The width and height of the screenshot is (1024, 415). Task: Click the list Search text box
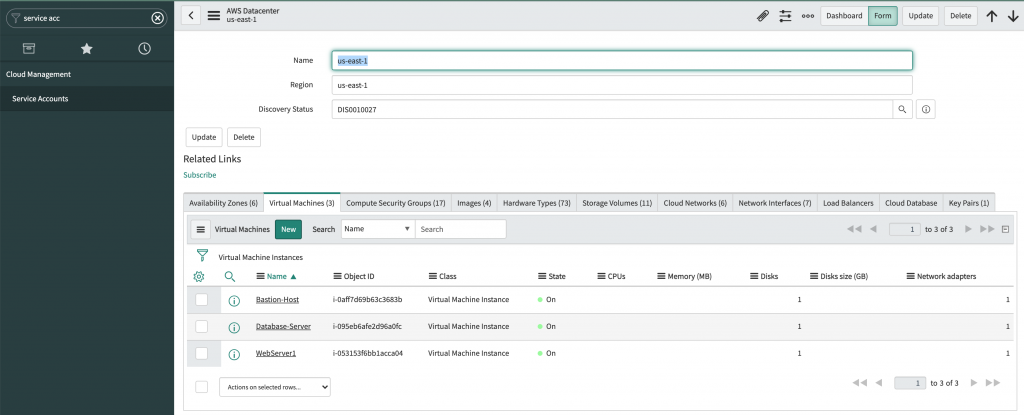click(x=460, y=229)
